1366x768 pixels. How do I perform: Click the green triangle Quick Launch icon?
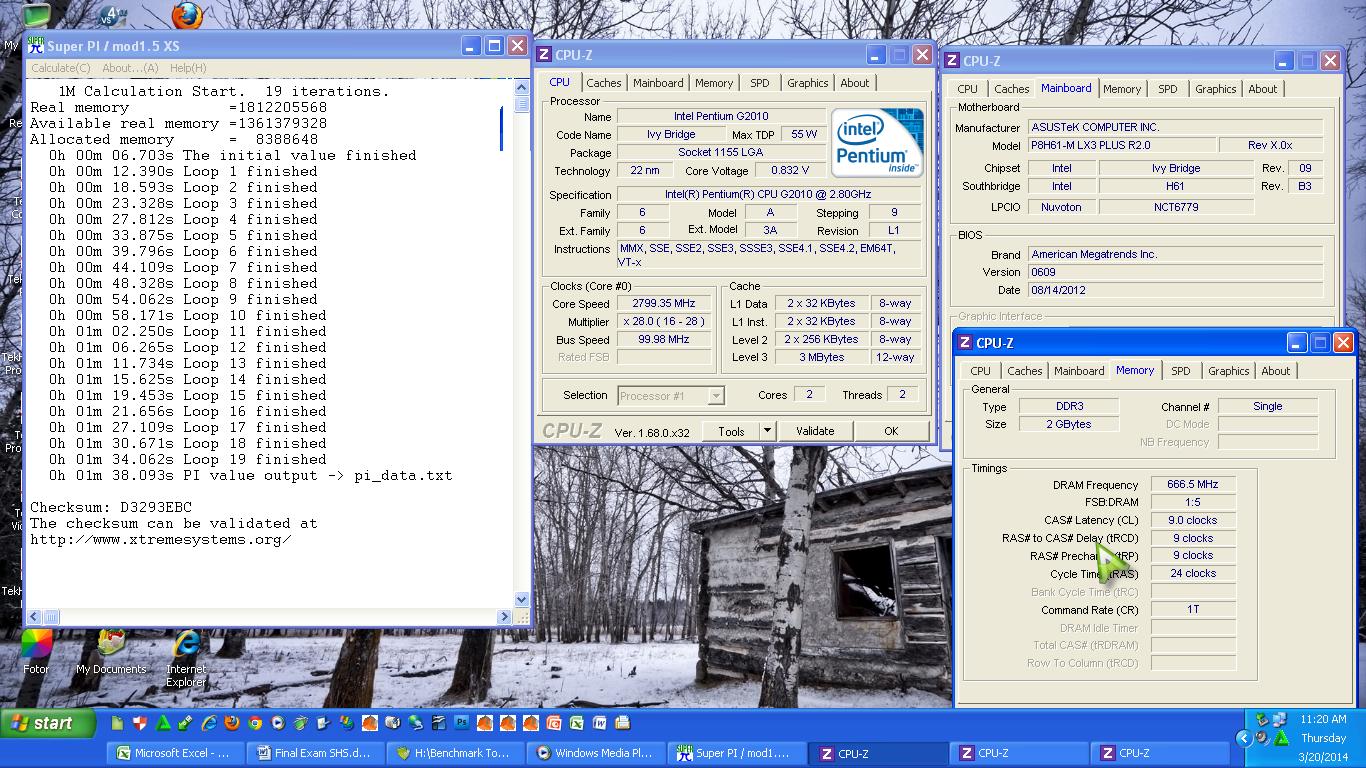coord(163,723)
